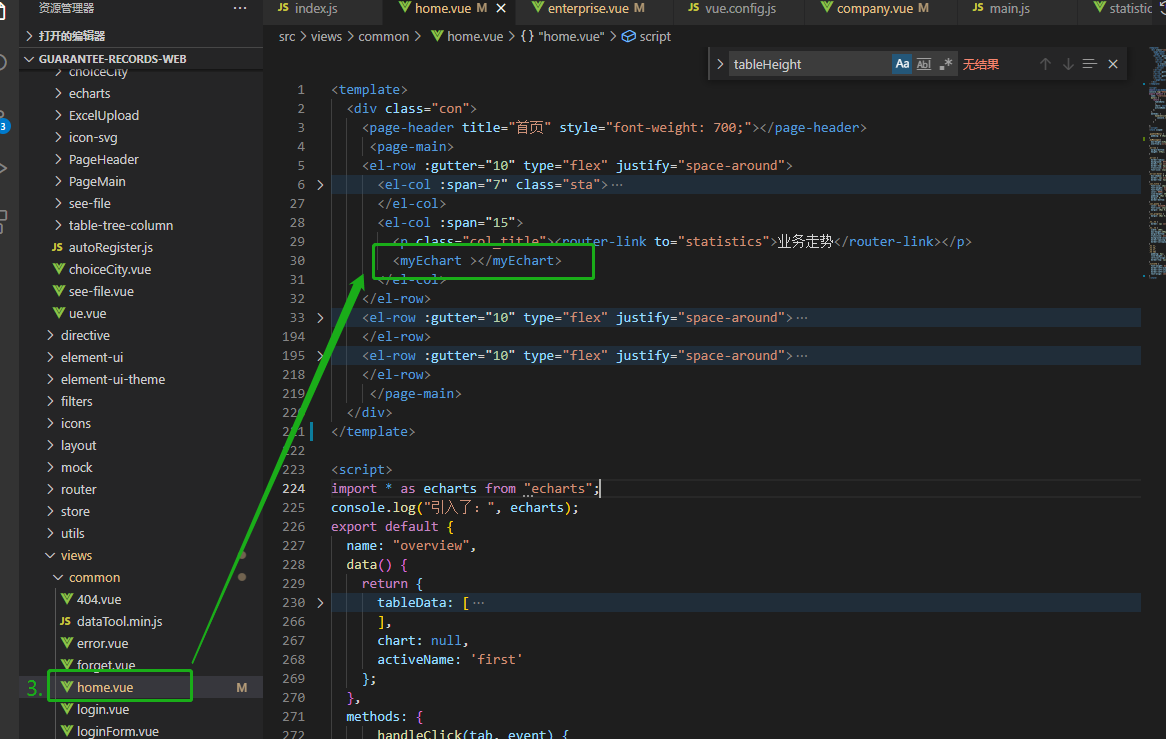
Task: Open choiceCity.vue file
Action: pos(109,269)
